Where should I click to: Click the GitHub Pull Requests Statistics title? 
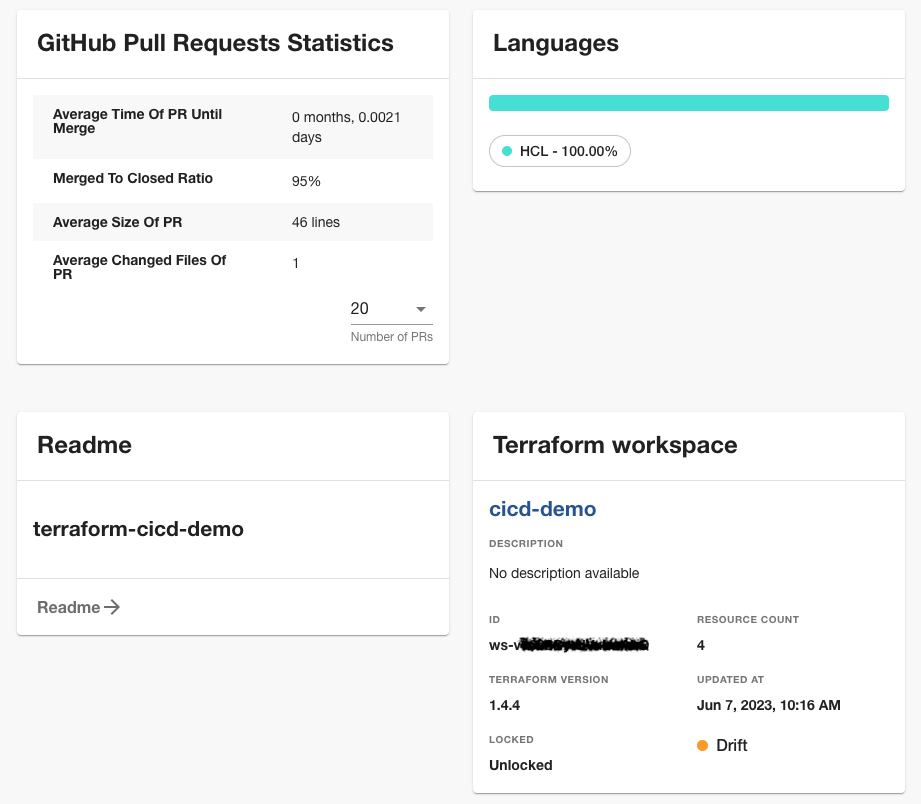tap(215, 43)
